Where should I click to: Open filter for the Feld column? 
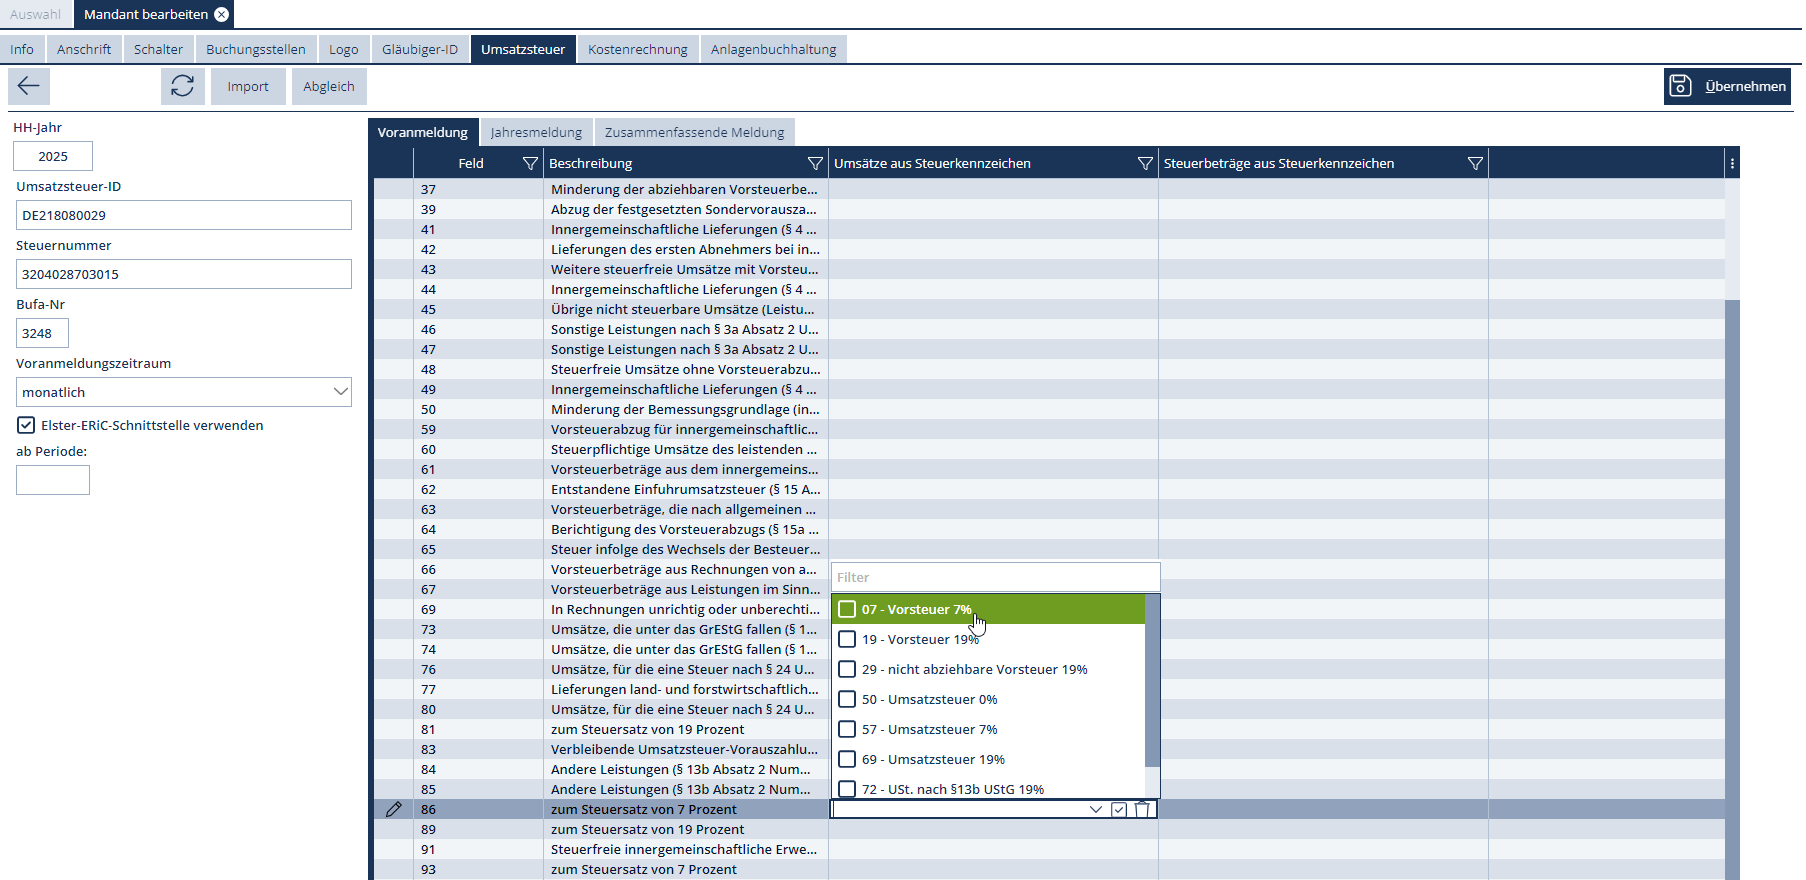(530, 163)
